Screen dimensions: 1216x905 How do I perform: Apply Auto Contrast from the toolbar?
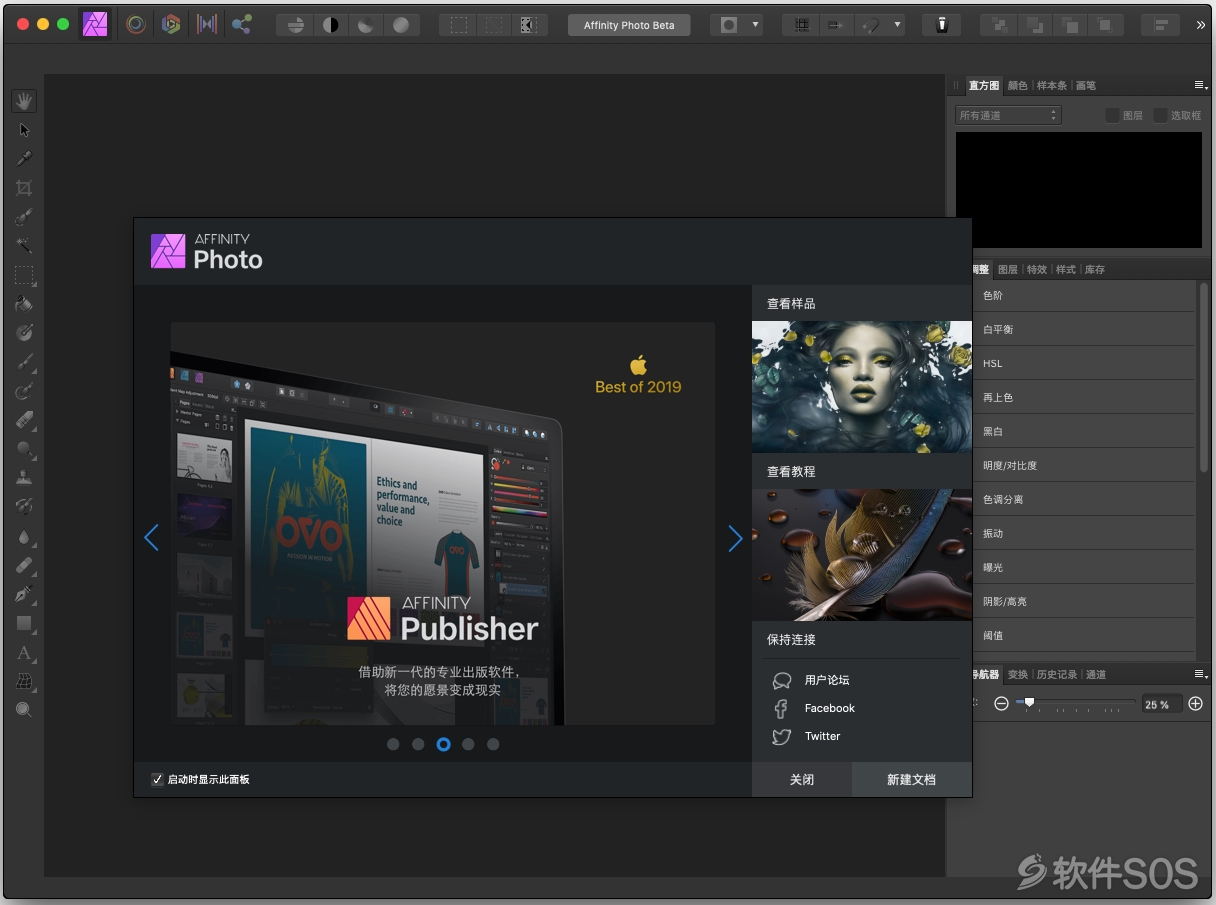(330, 25)
